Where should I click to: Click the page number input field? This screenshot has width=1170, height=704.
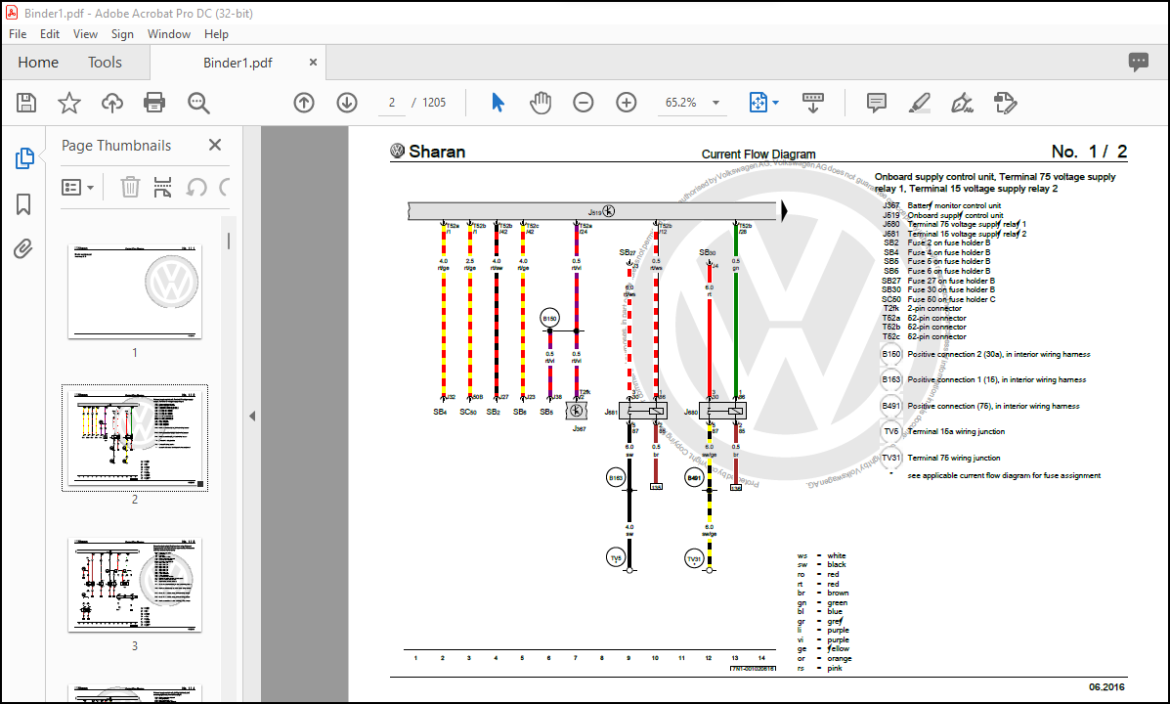tap(392, 103)
